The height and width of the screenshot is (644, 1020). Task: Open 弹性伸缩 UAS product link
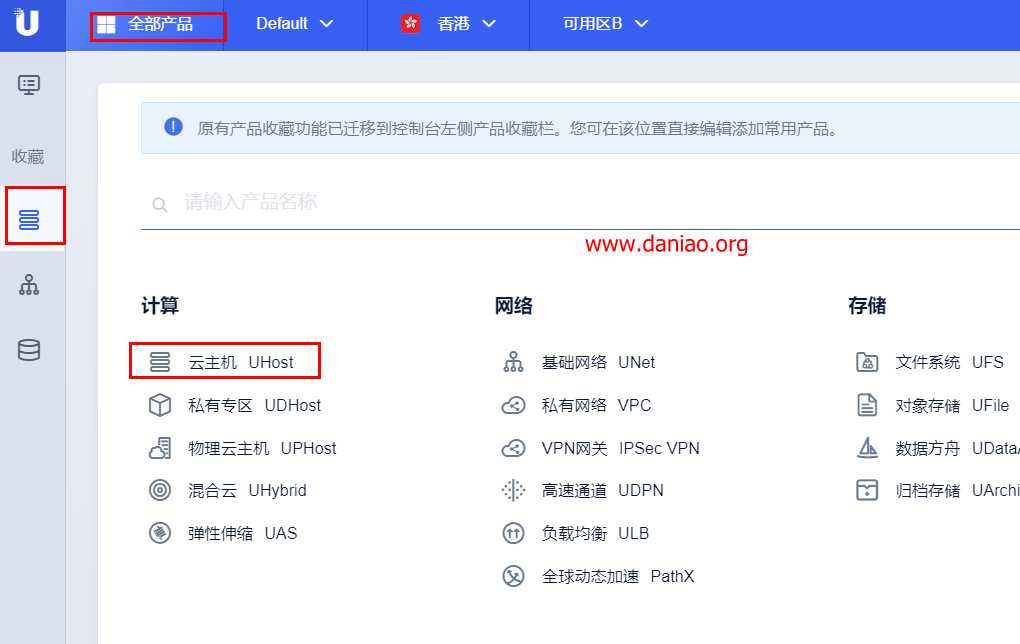click(x=243, y=533)
